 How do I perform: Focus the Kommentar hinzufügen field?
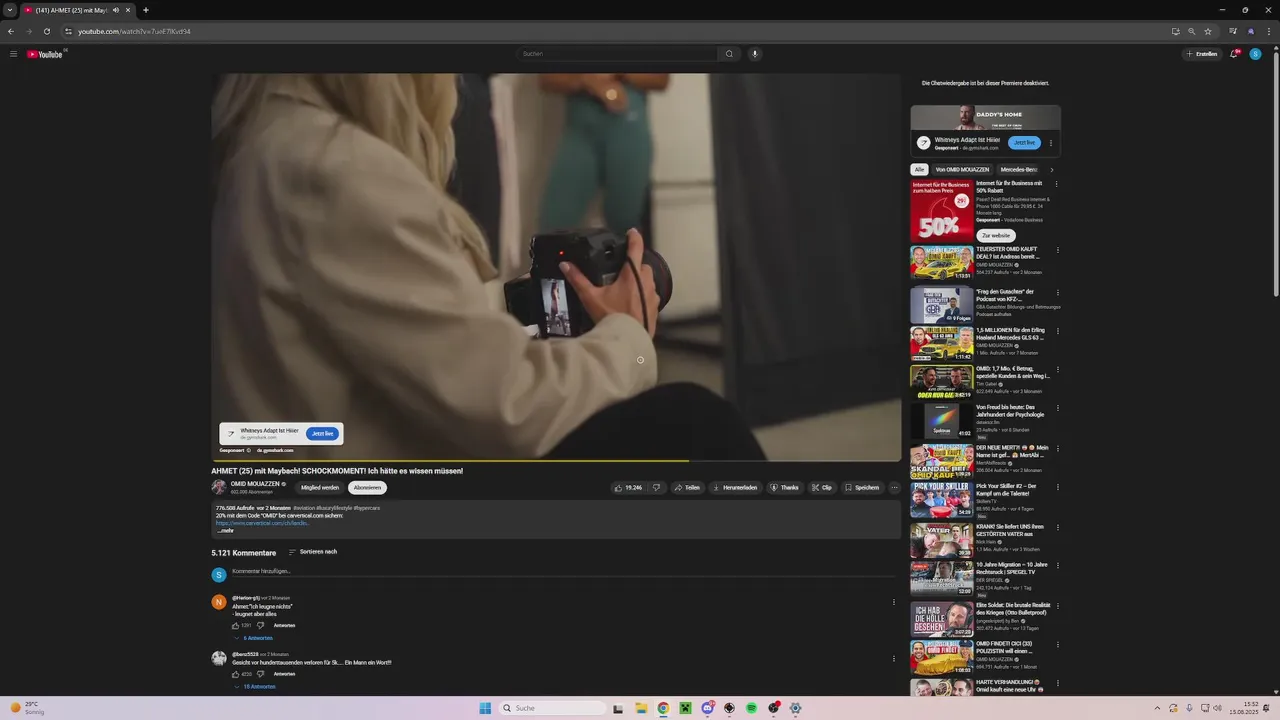pos(562,571)
